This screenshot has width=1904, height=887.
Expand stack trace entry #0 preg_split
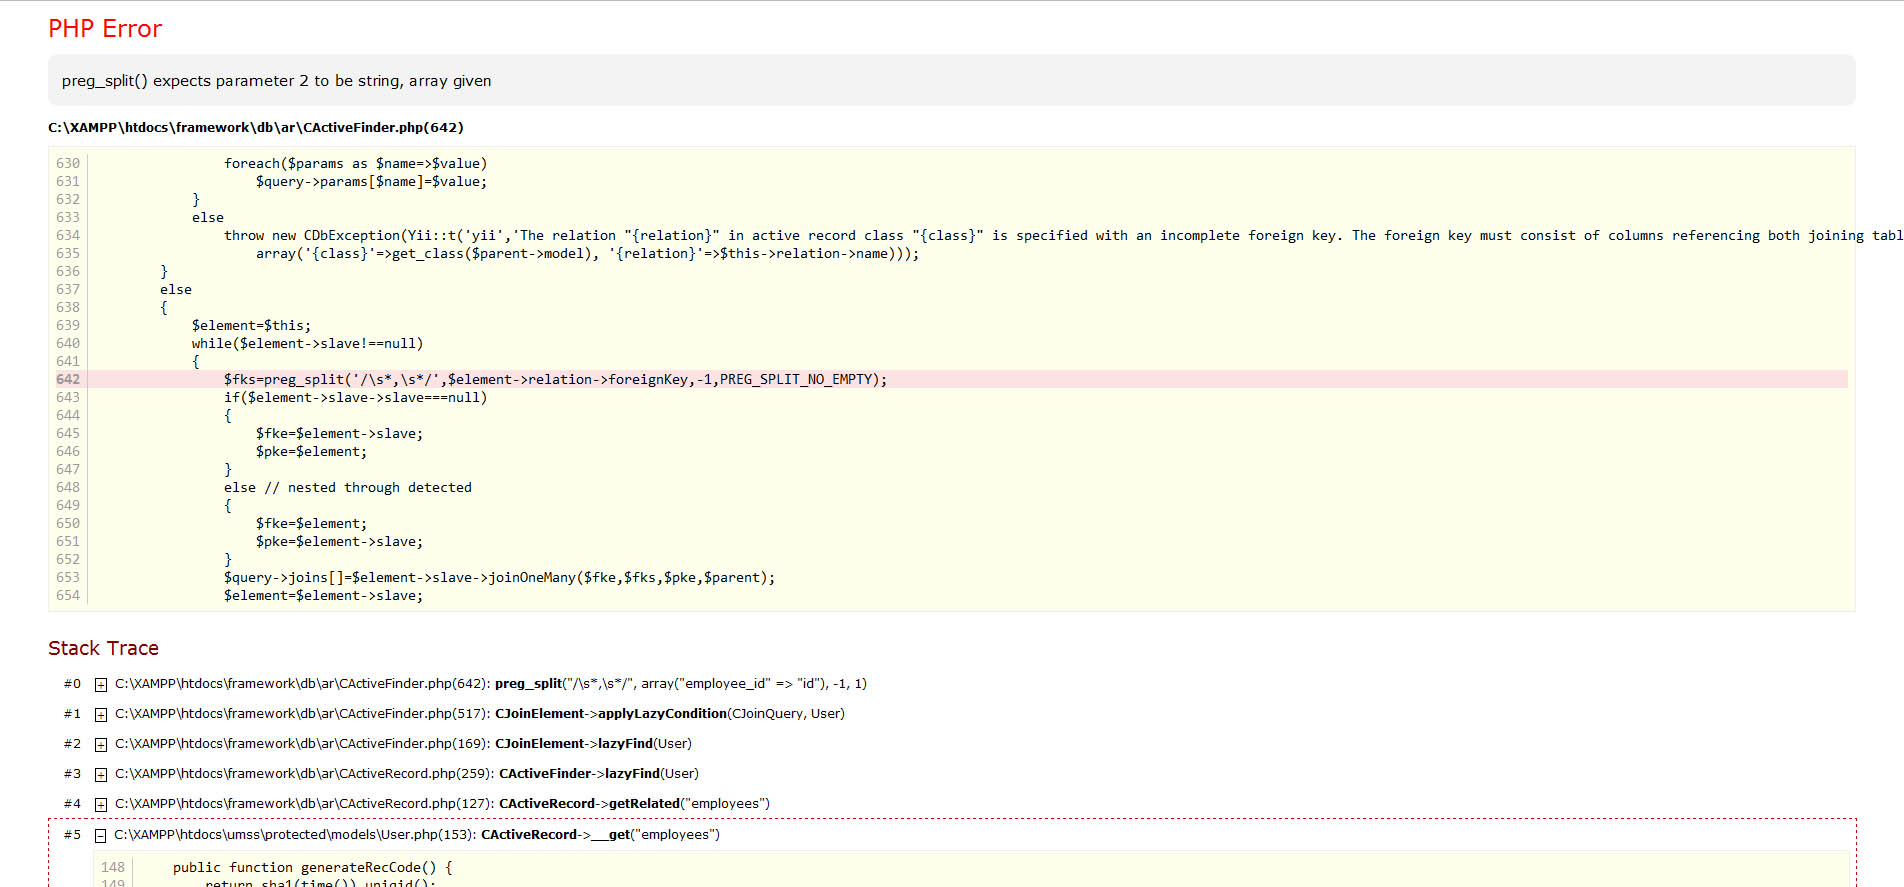pos(101,685)
